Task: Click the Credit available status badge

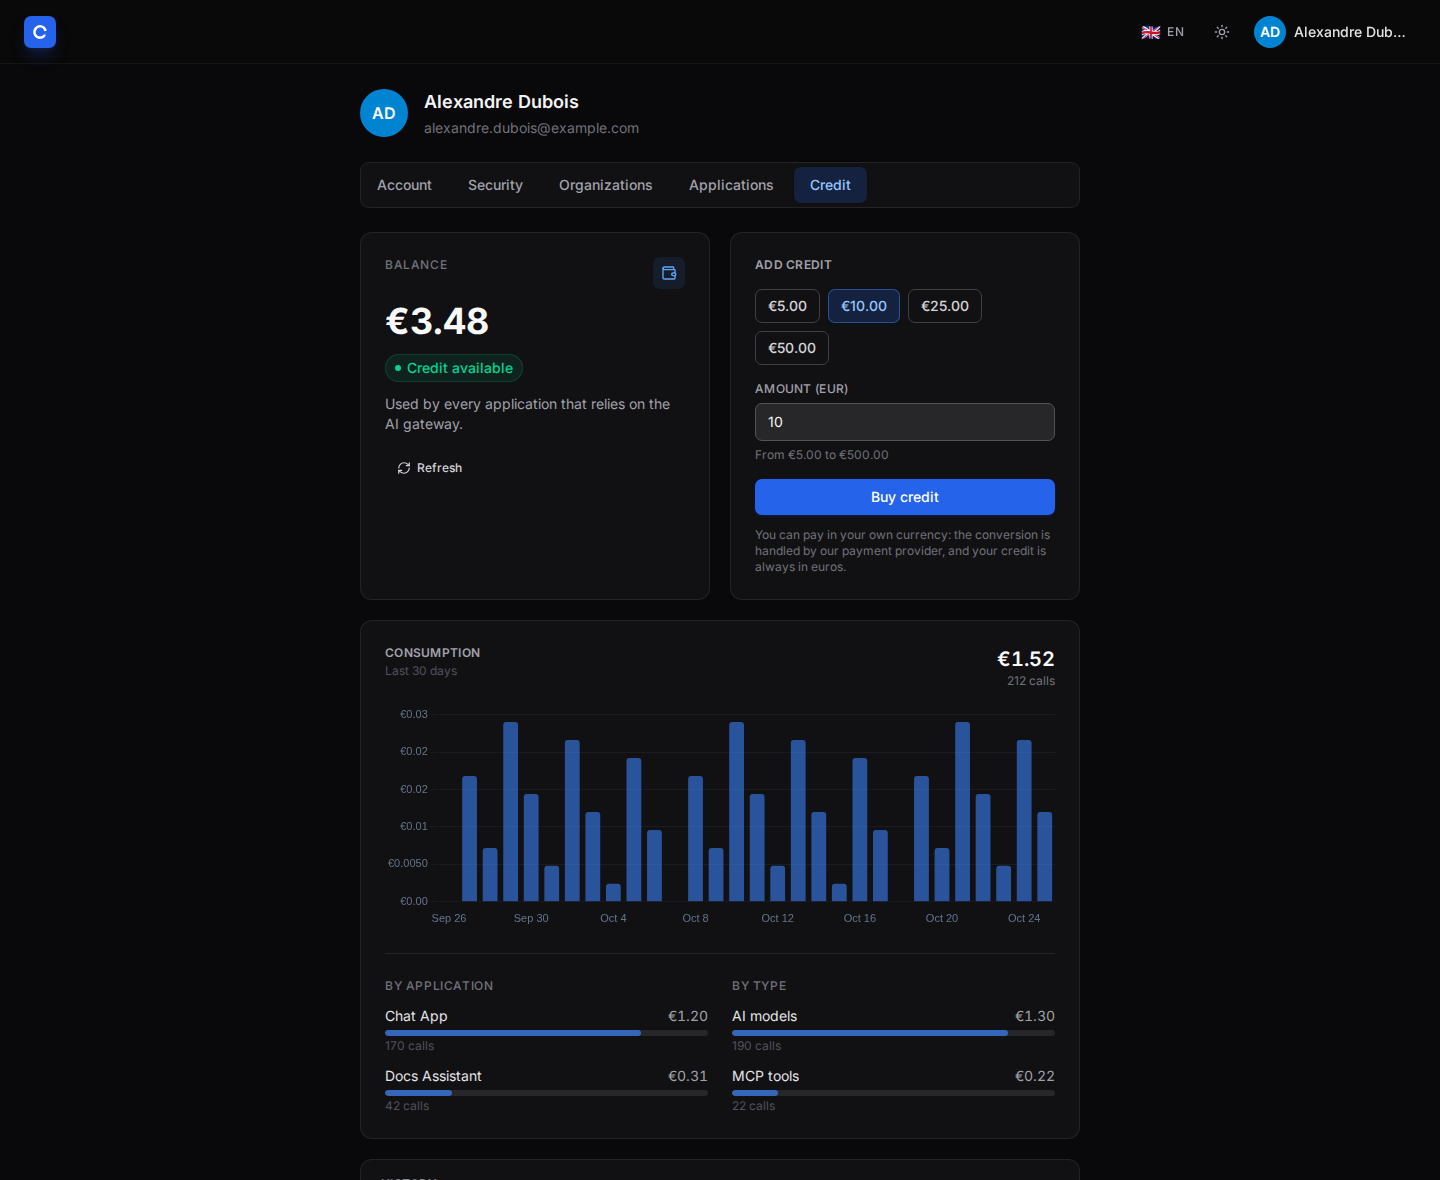Action: coord(454,368)
